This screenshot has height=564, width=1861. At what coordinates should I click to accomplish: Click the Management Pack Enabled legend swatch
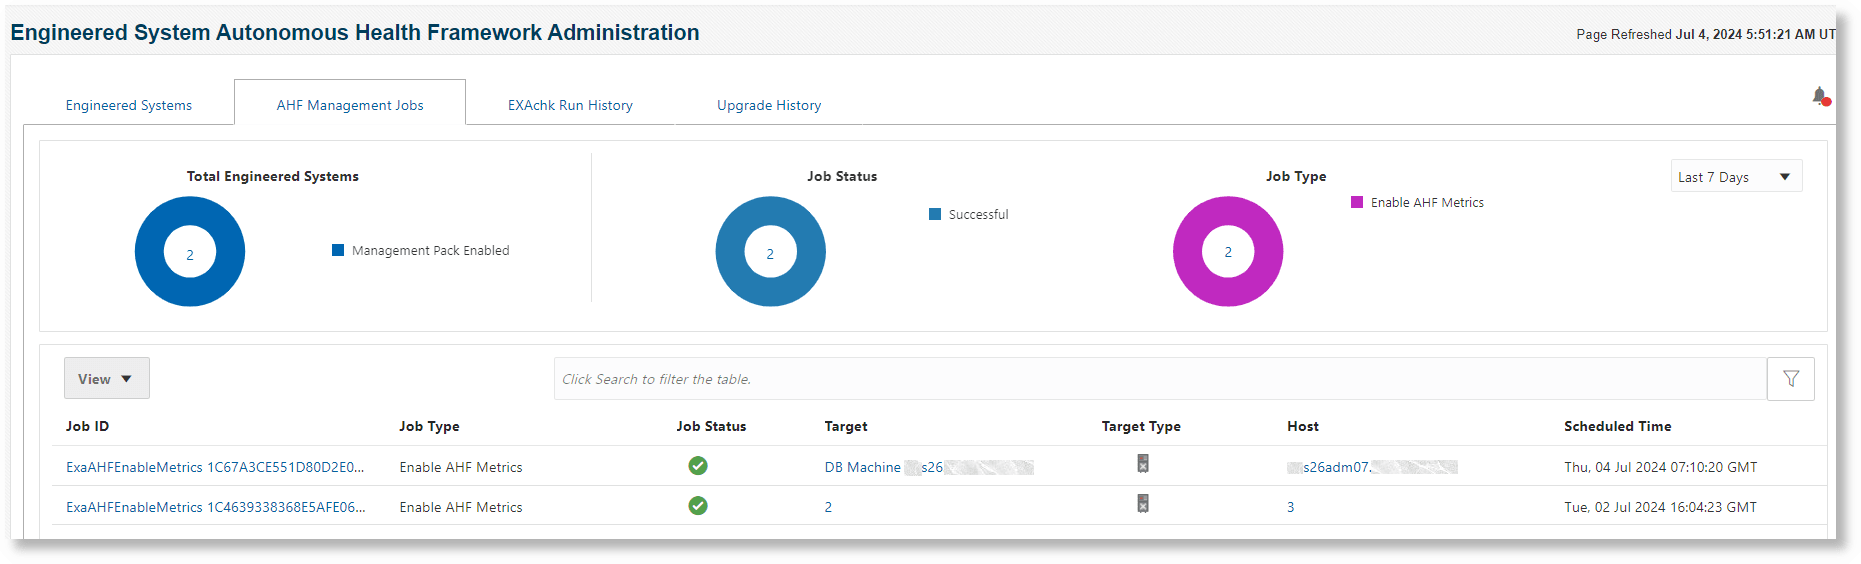pyautogui.click(x=338, y=250)
